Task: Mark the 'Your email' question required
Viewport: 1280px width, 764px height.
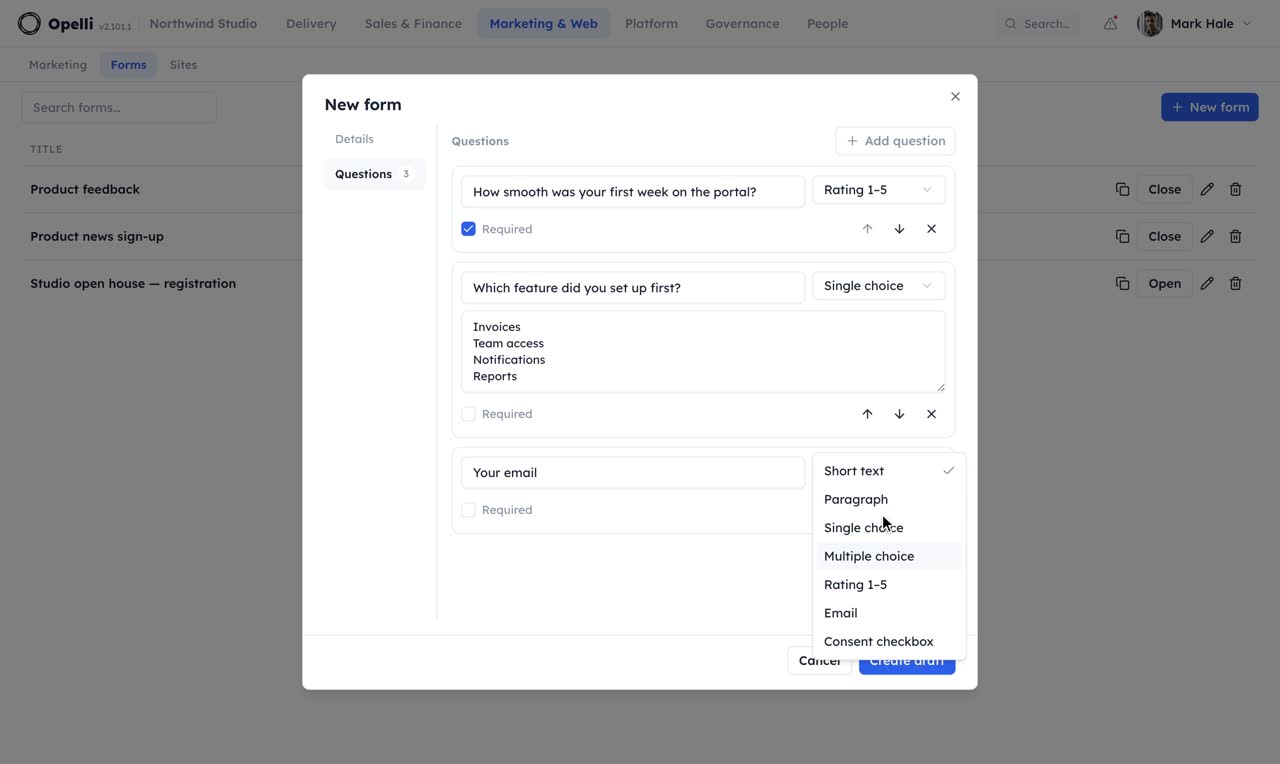Action: click(x=468, y=510)
